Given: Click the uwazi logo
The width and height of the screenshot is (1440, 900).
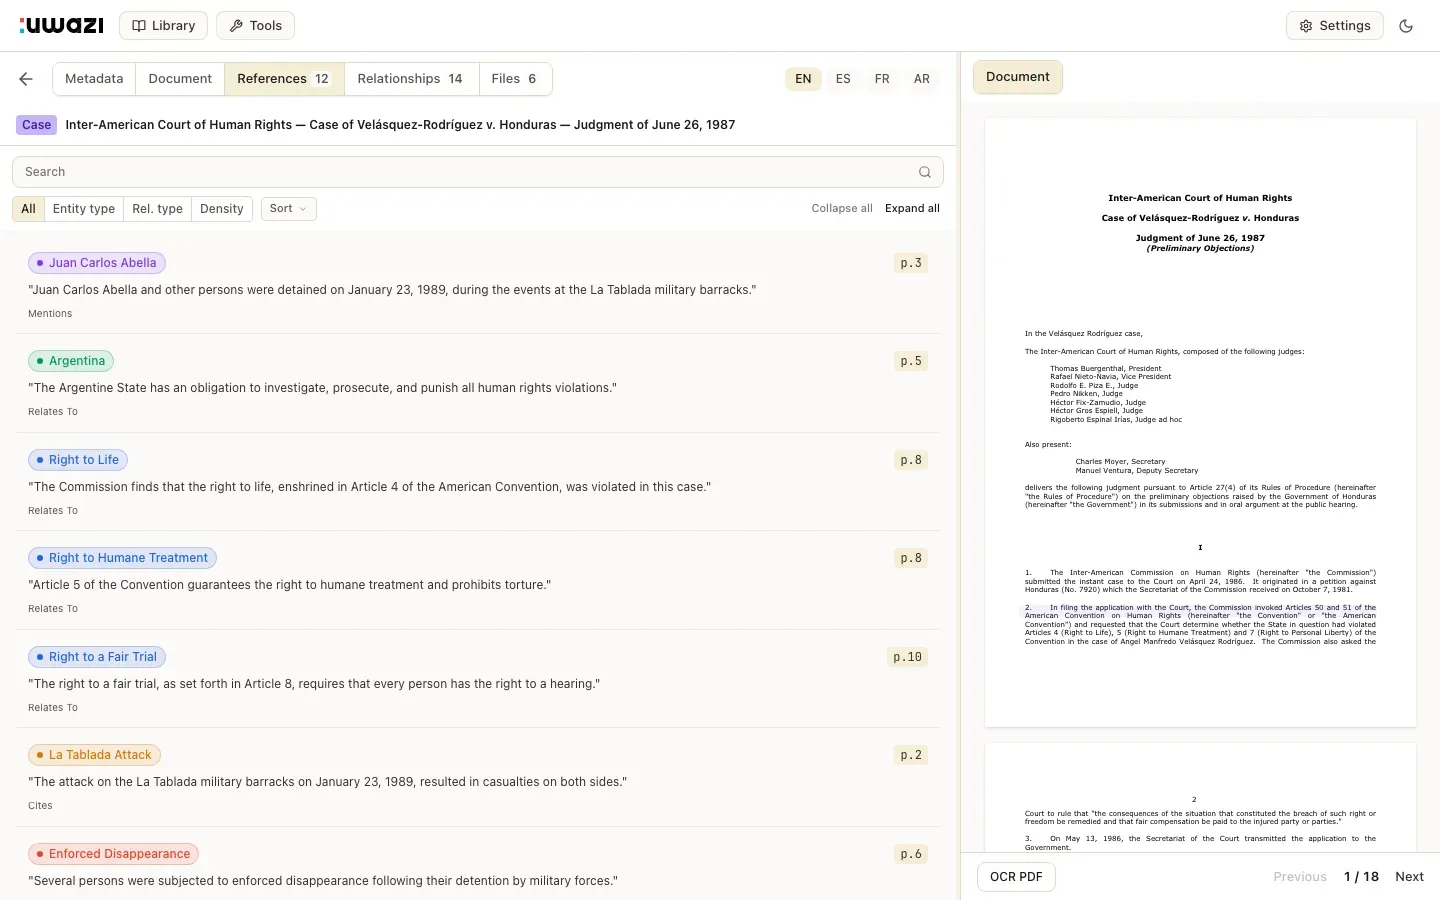Looking at the screenshot, I should pyautogui.click(x=62, y=26).
